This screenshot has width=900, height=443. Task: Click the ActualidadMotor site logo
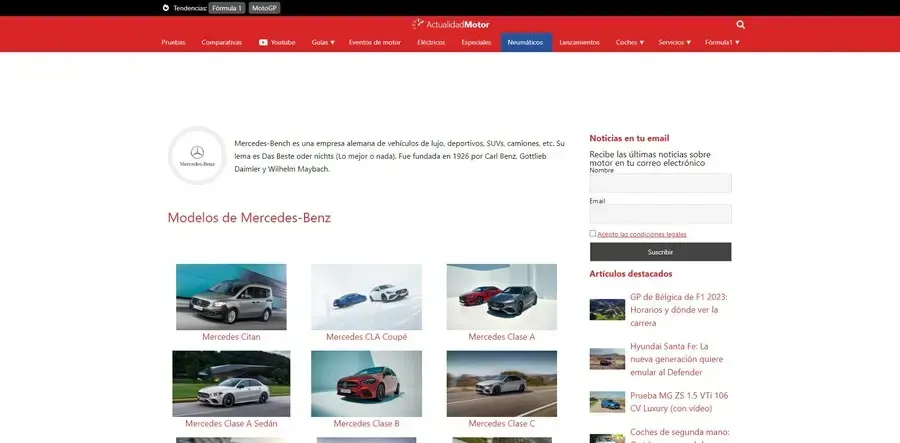pyautogui.click(x=451, y=24)
